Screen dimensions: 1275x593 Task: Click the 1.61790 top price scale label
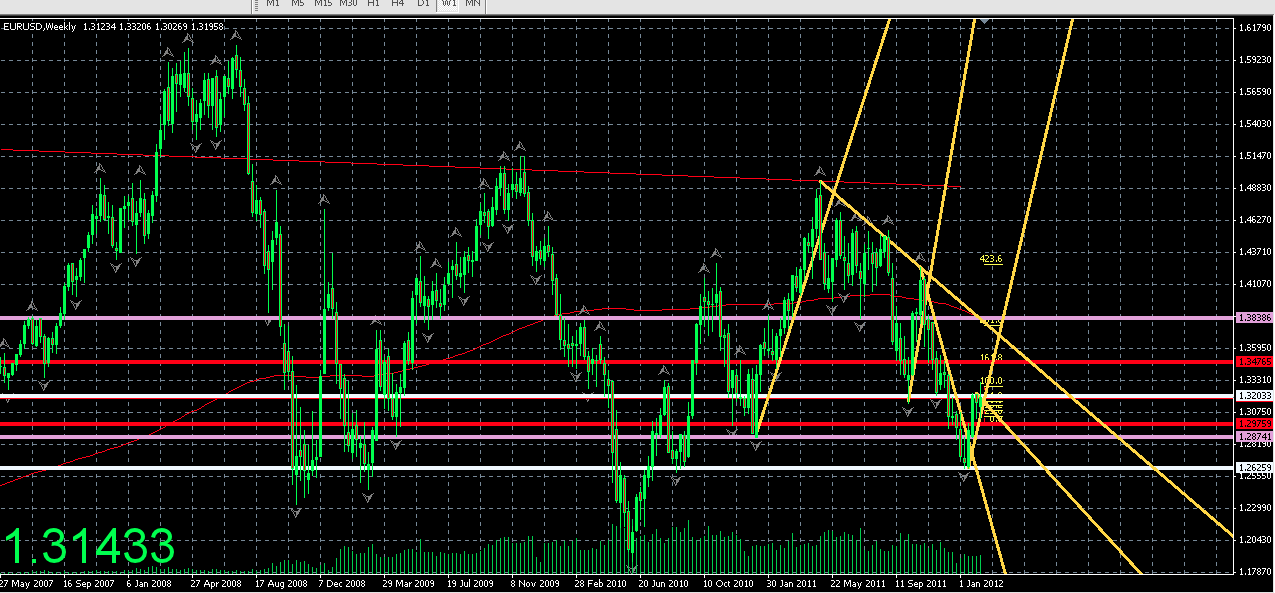pos(1255,27)
